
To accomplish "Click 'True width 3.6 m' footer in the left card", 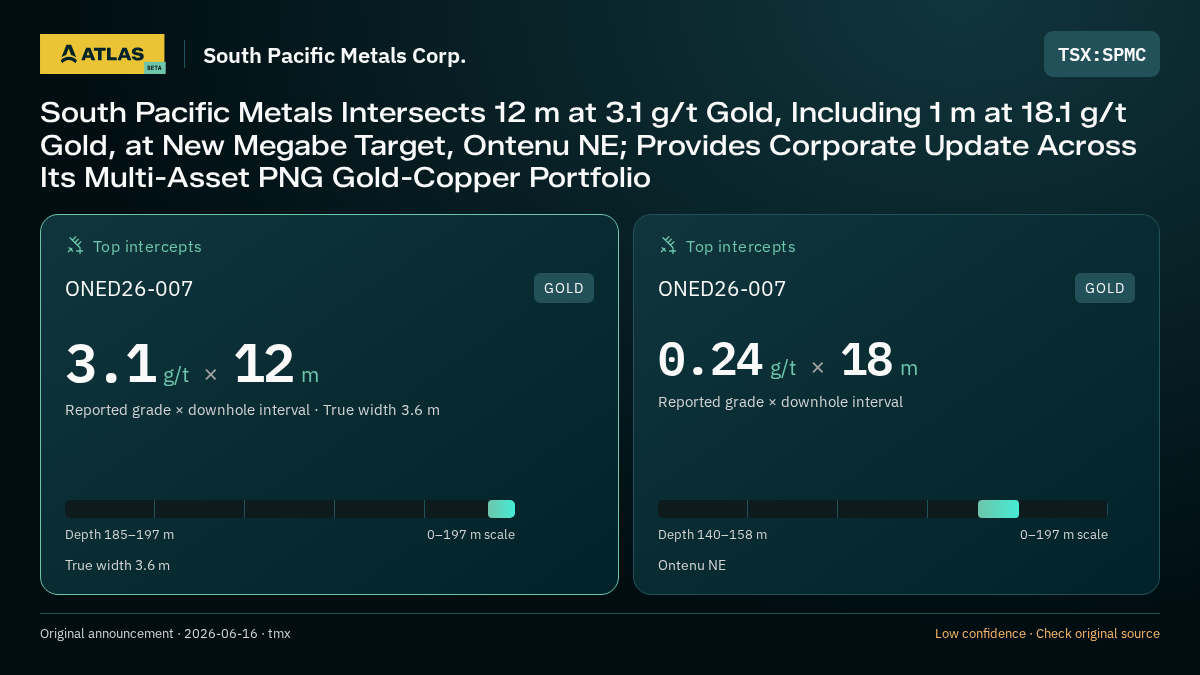I will pyautogui.click(x=117, y=565).
